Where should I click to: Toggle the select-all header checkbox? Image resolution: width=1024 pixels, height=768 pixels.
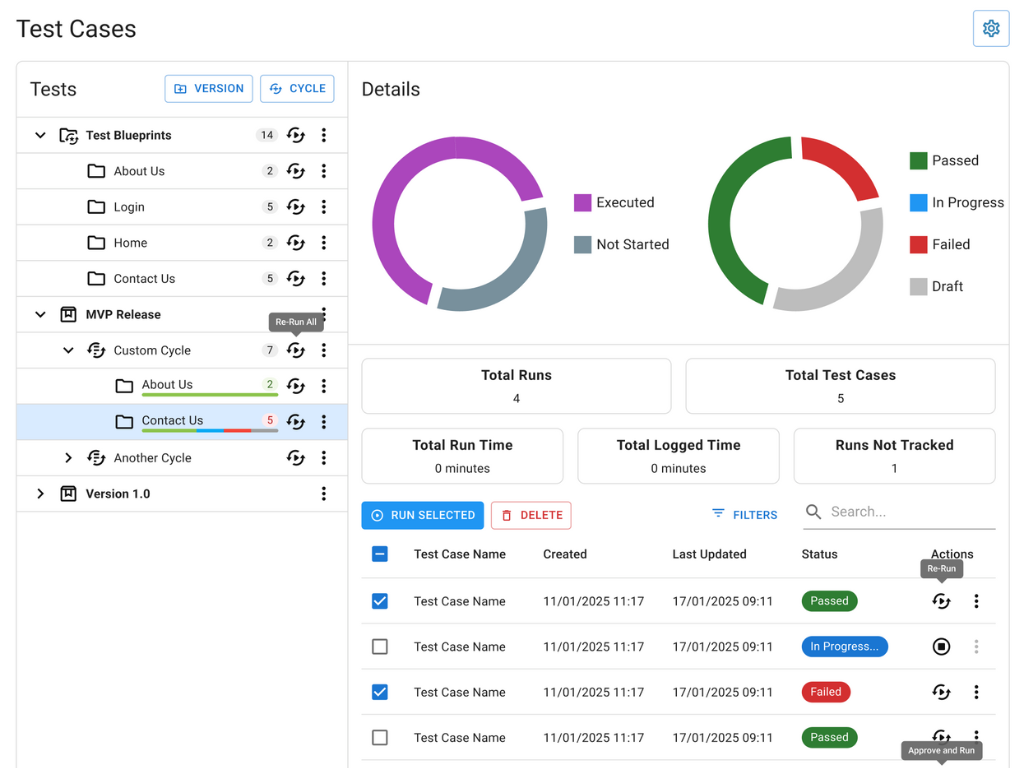pyautogui.click(x=380, y=554)
